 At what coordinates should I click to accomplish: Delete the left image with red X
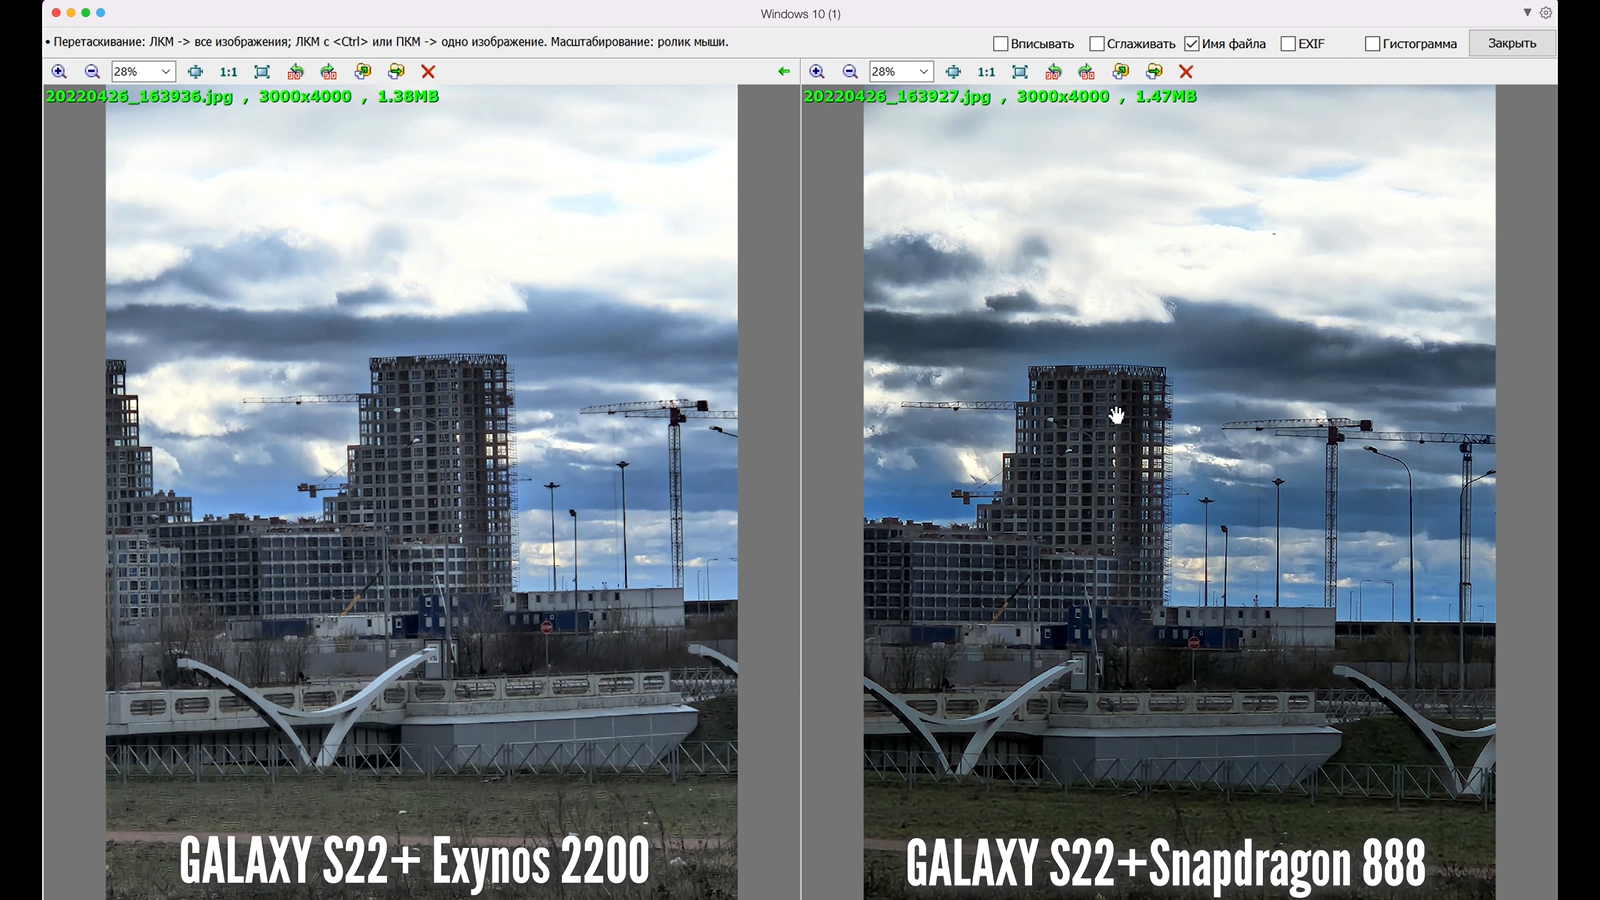click(x=428, y=72)
